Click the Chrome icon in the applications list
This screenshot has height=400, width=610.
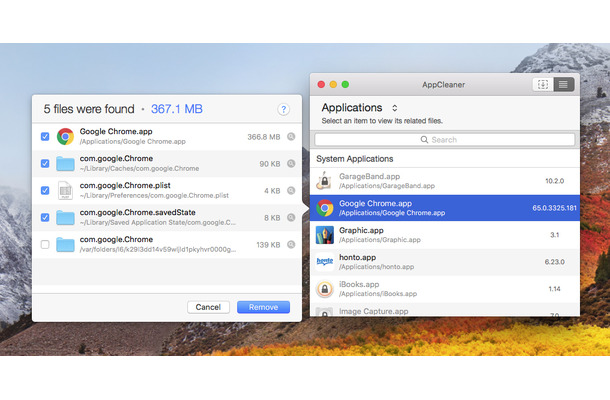[x=324, y=208]
